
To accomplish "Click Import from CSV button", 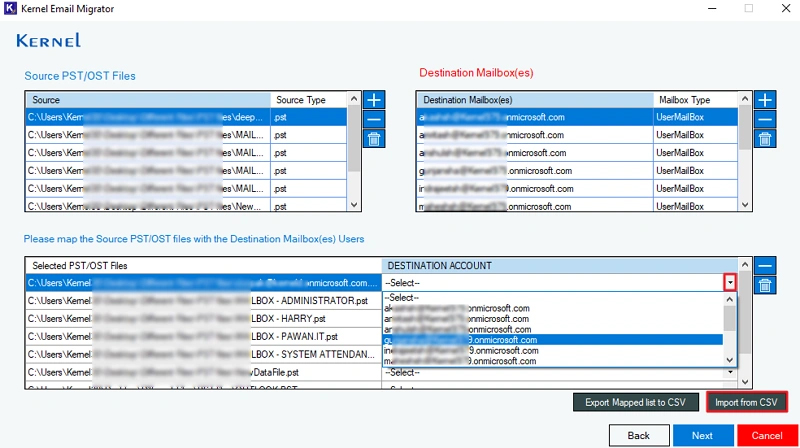I will tap(746, 402).
